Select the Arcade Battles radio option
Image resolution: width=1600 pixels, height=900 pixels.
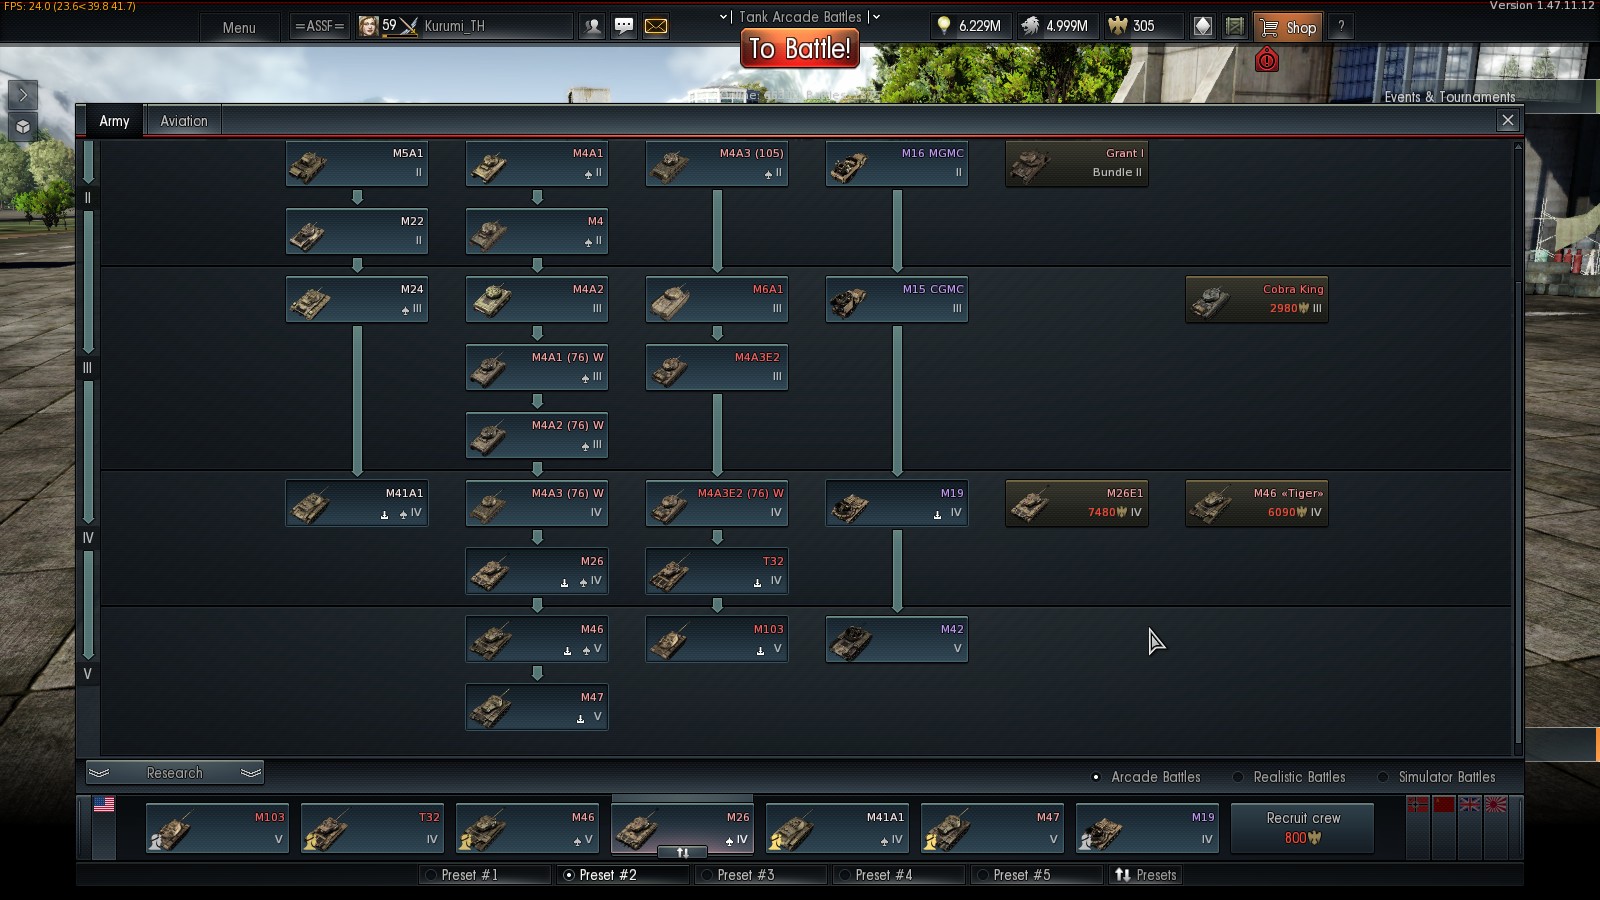coord(1146,777)
